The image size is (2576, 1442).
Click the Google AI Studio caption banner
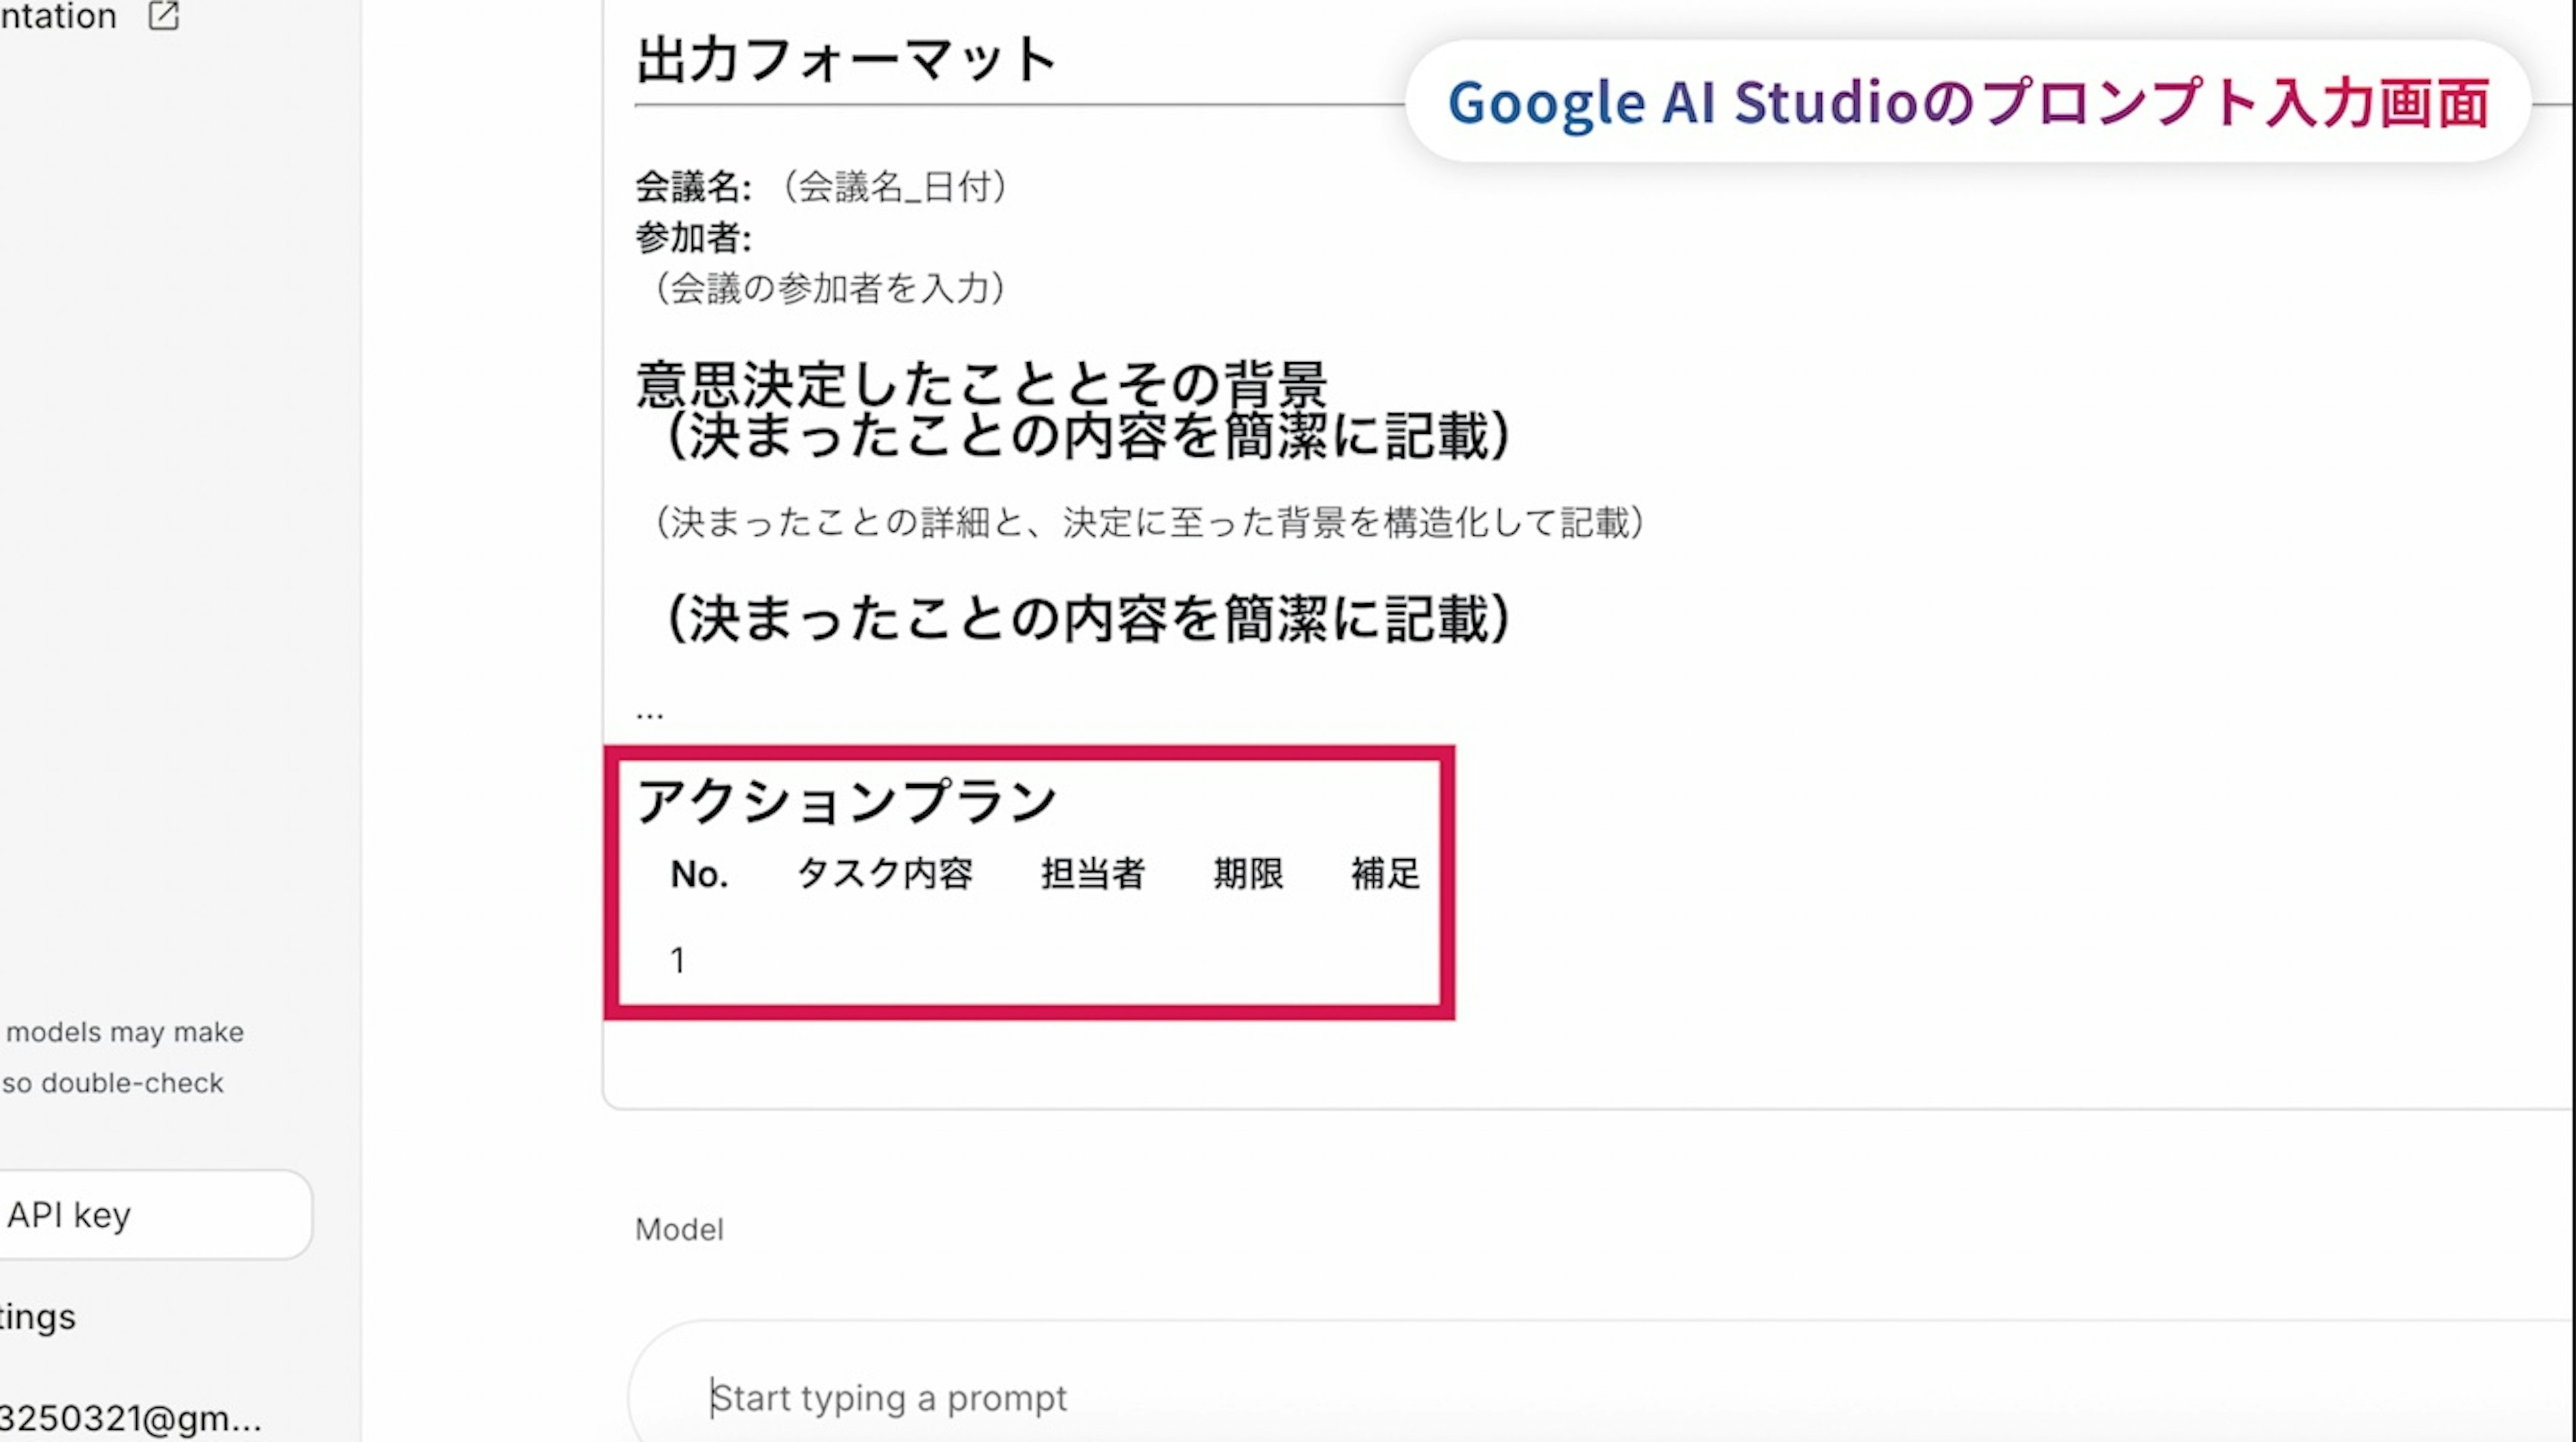point(1967,102)
